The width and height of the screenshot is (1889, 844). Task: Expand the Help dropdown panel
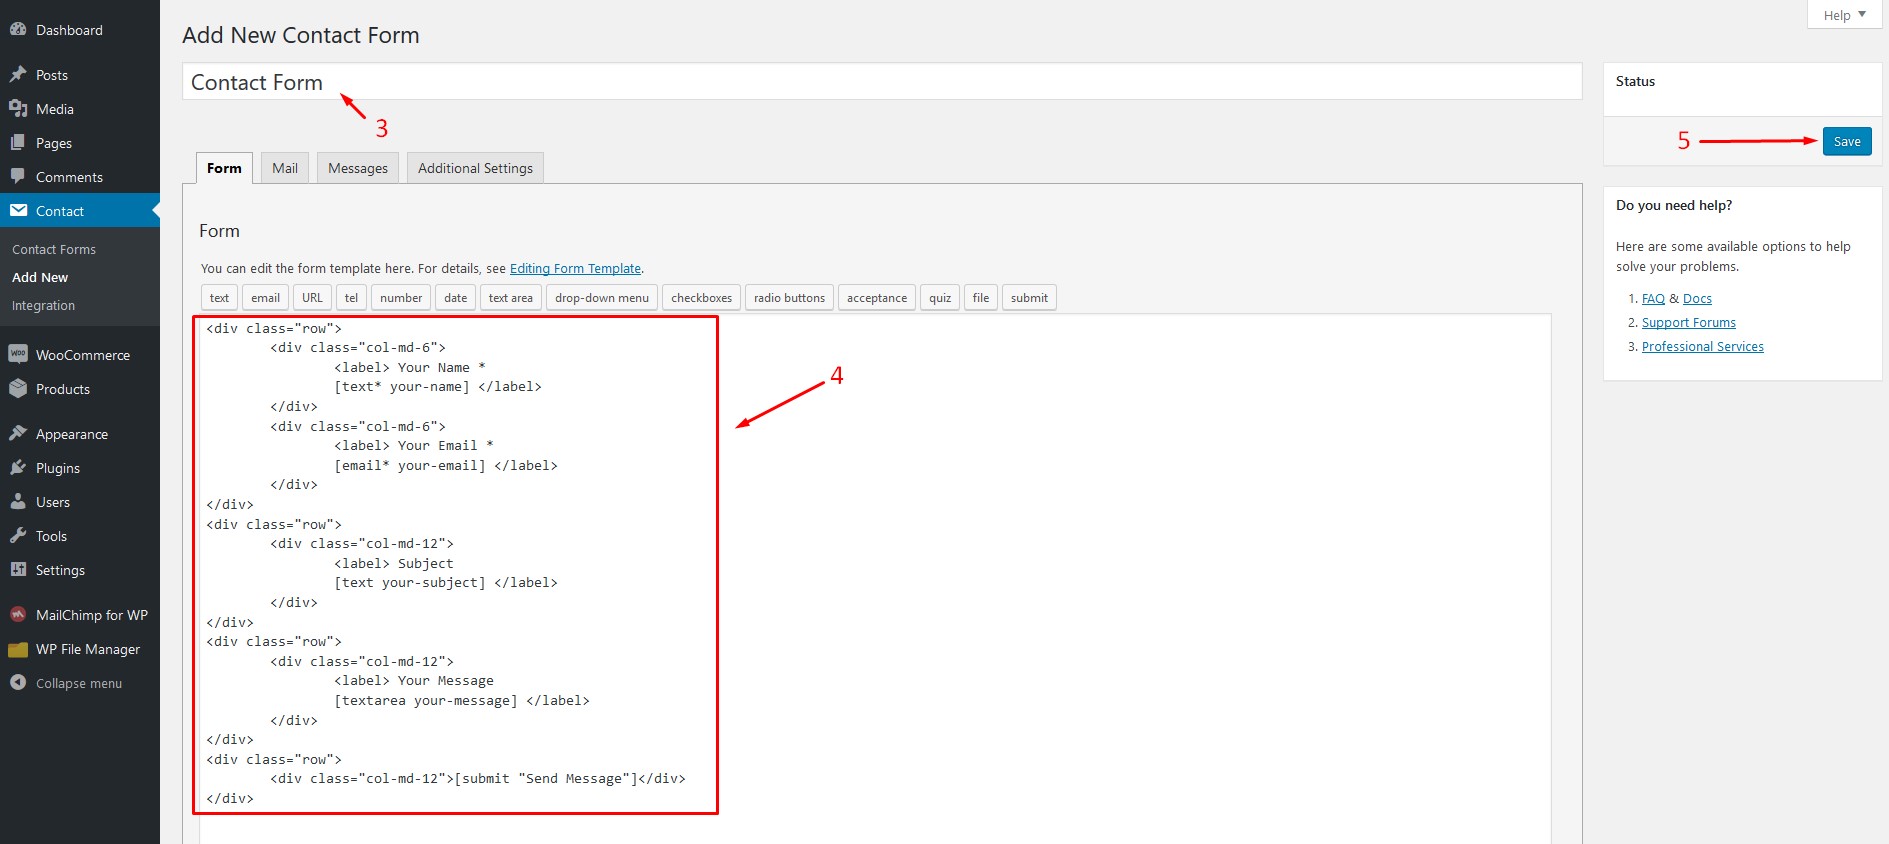coord(1844,15)
